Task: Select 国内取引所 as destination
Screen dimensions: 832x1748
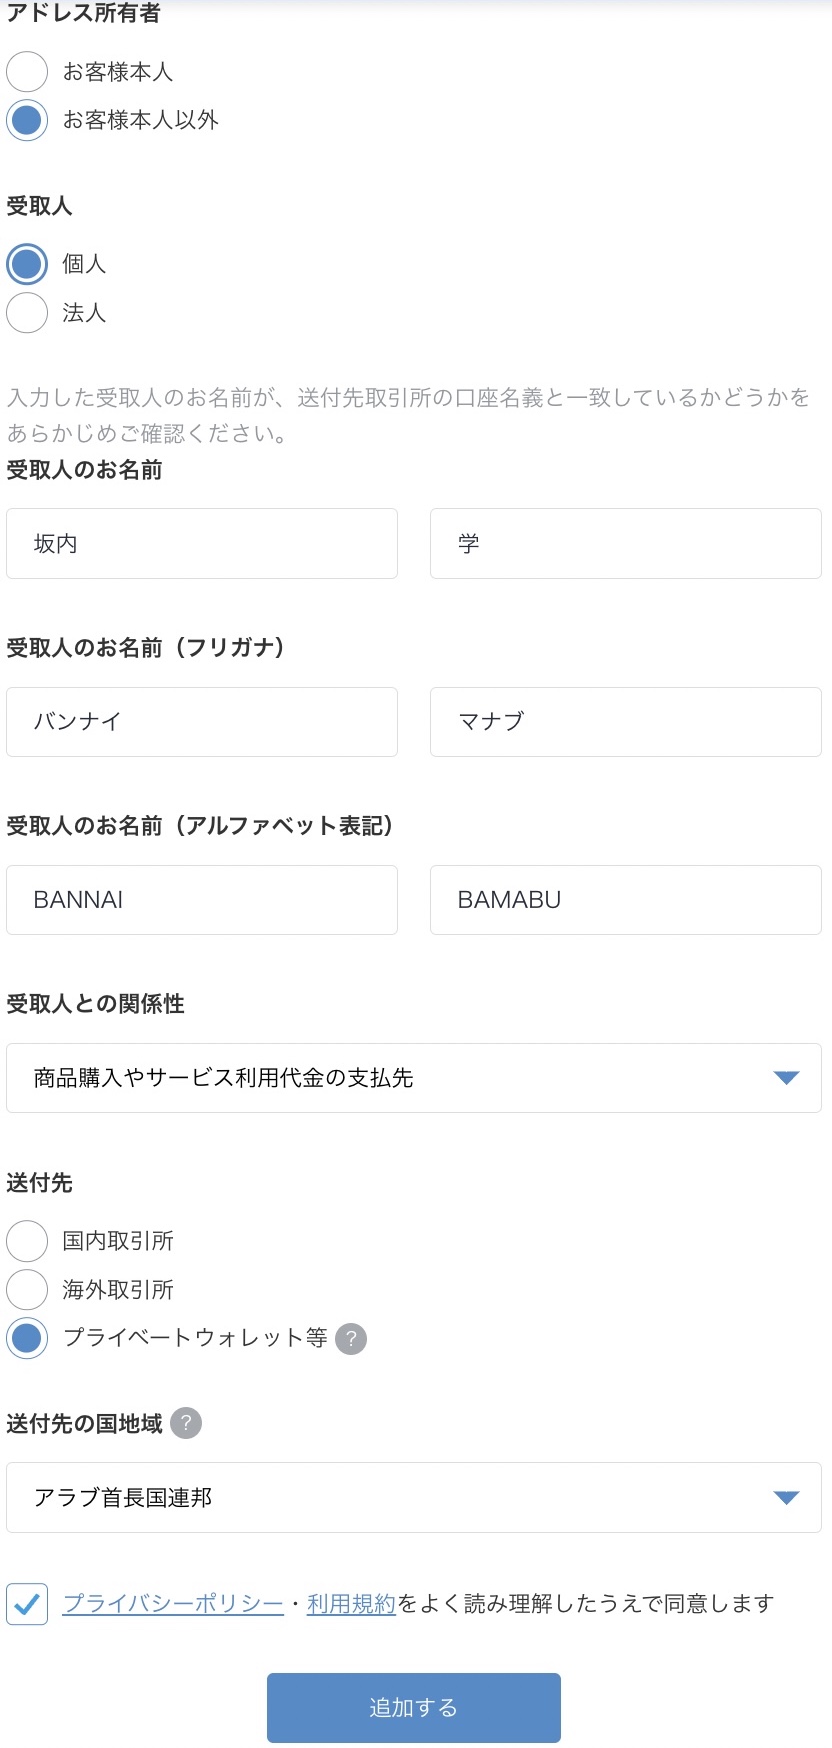Action: 27,1241
